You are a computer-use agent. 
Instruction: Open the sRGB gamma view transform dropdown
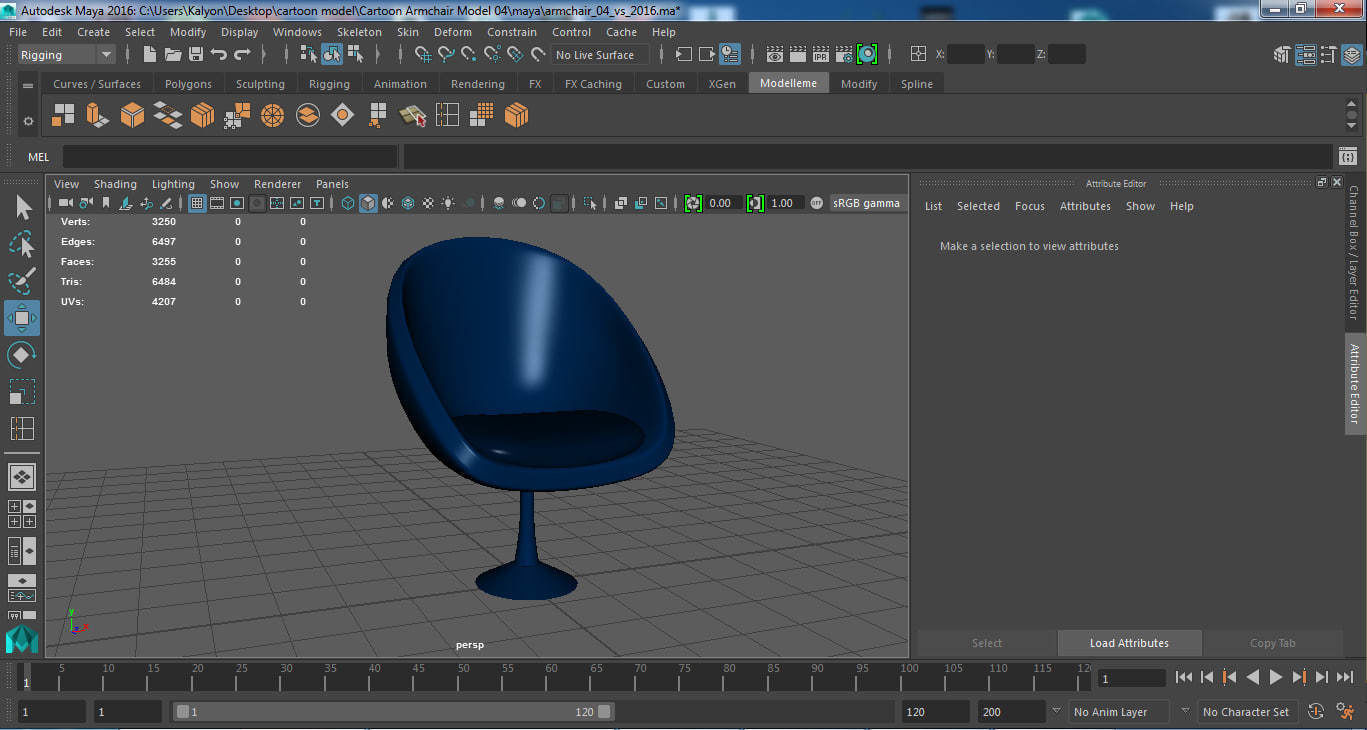pyautogui.click(x=868, y=203)
